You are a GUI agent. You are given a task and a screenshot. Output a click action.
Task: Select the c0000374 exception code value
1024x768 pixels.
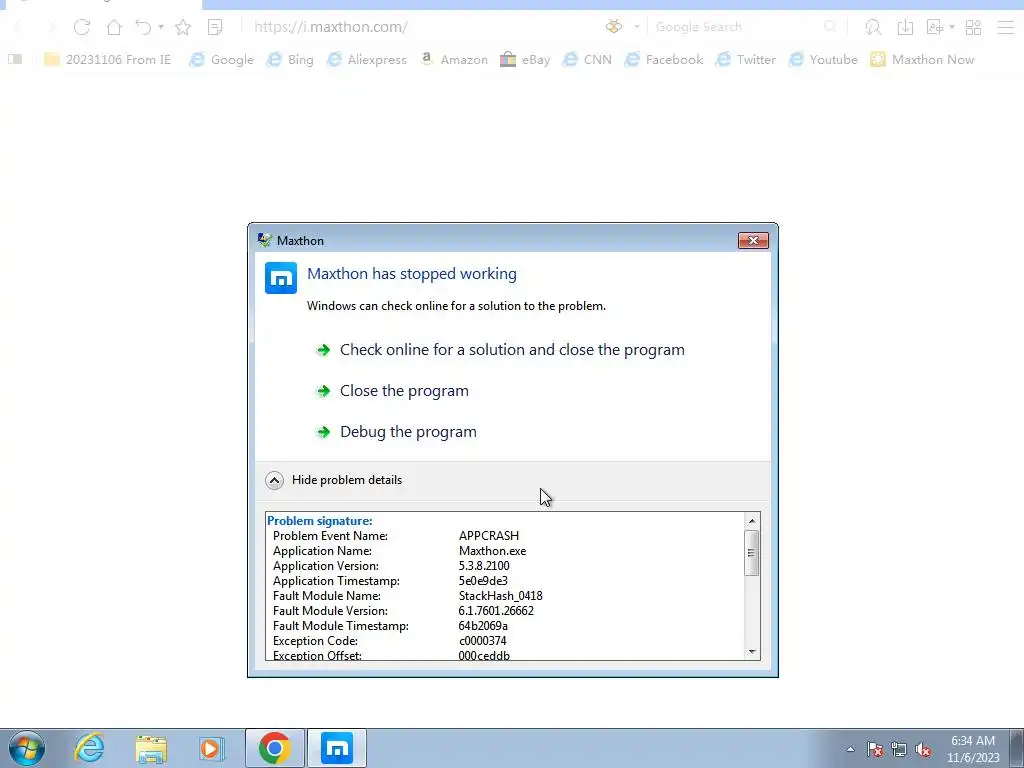(x=483, y=641)
